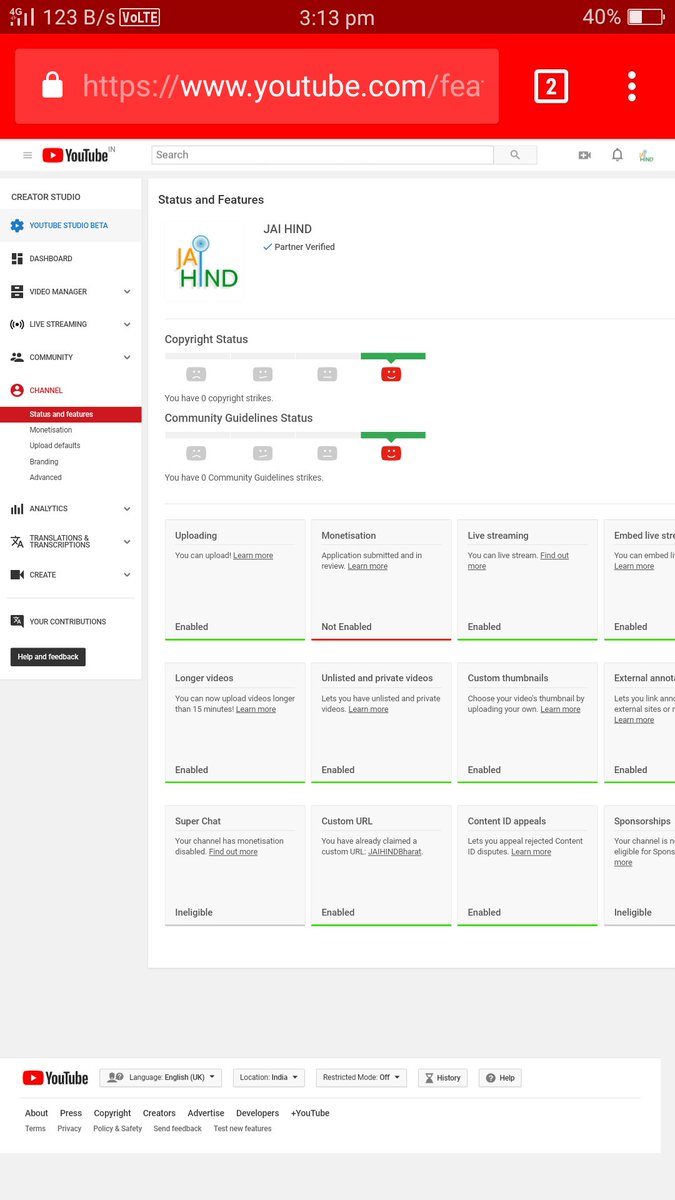Click the first grey sad face under Copyright Status
The image size is (675, 1200).
196,374
